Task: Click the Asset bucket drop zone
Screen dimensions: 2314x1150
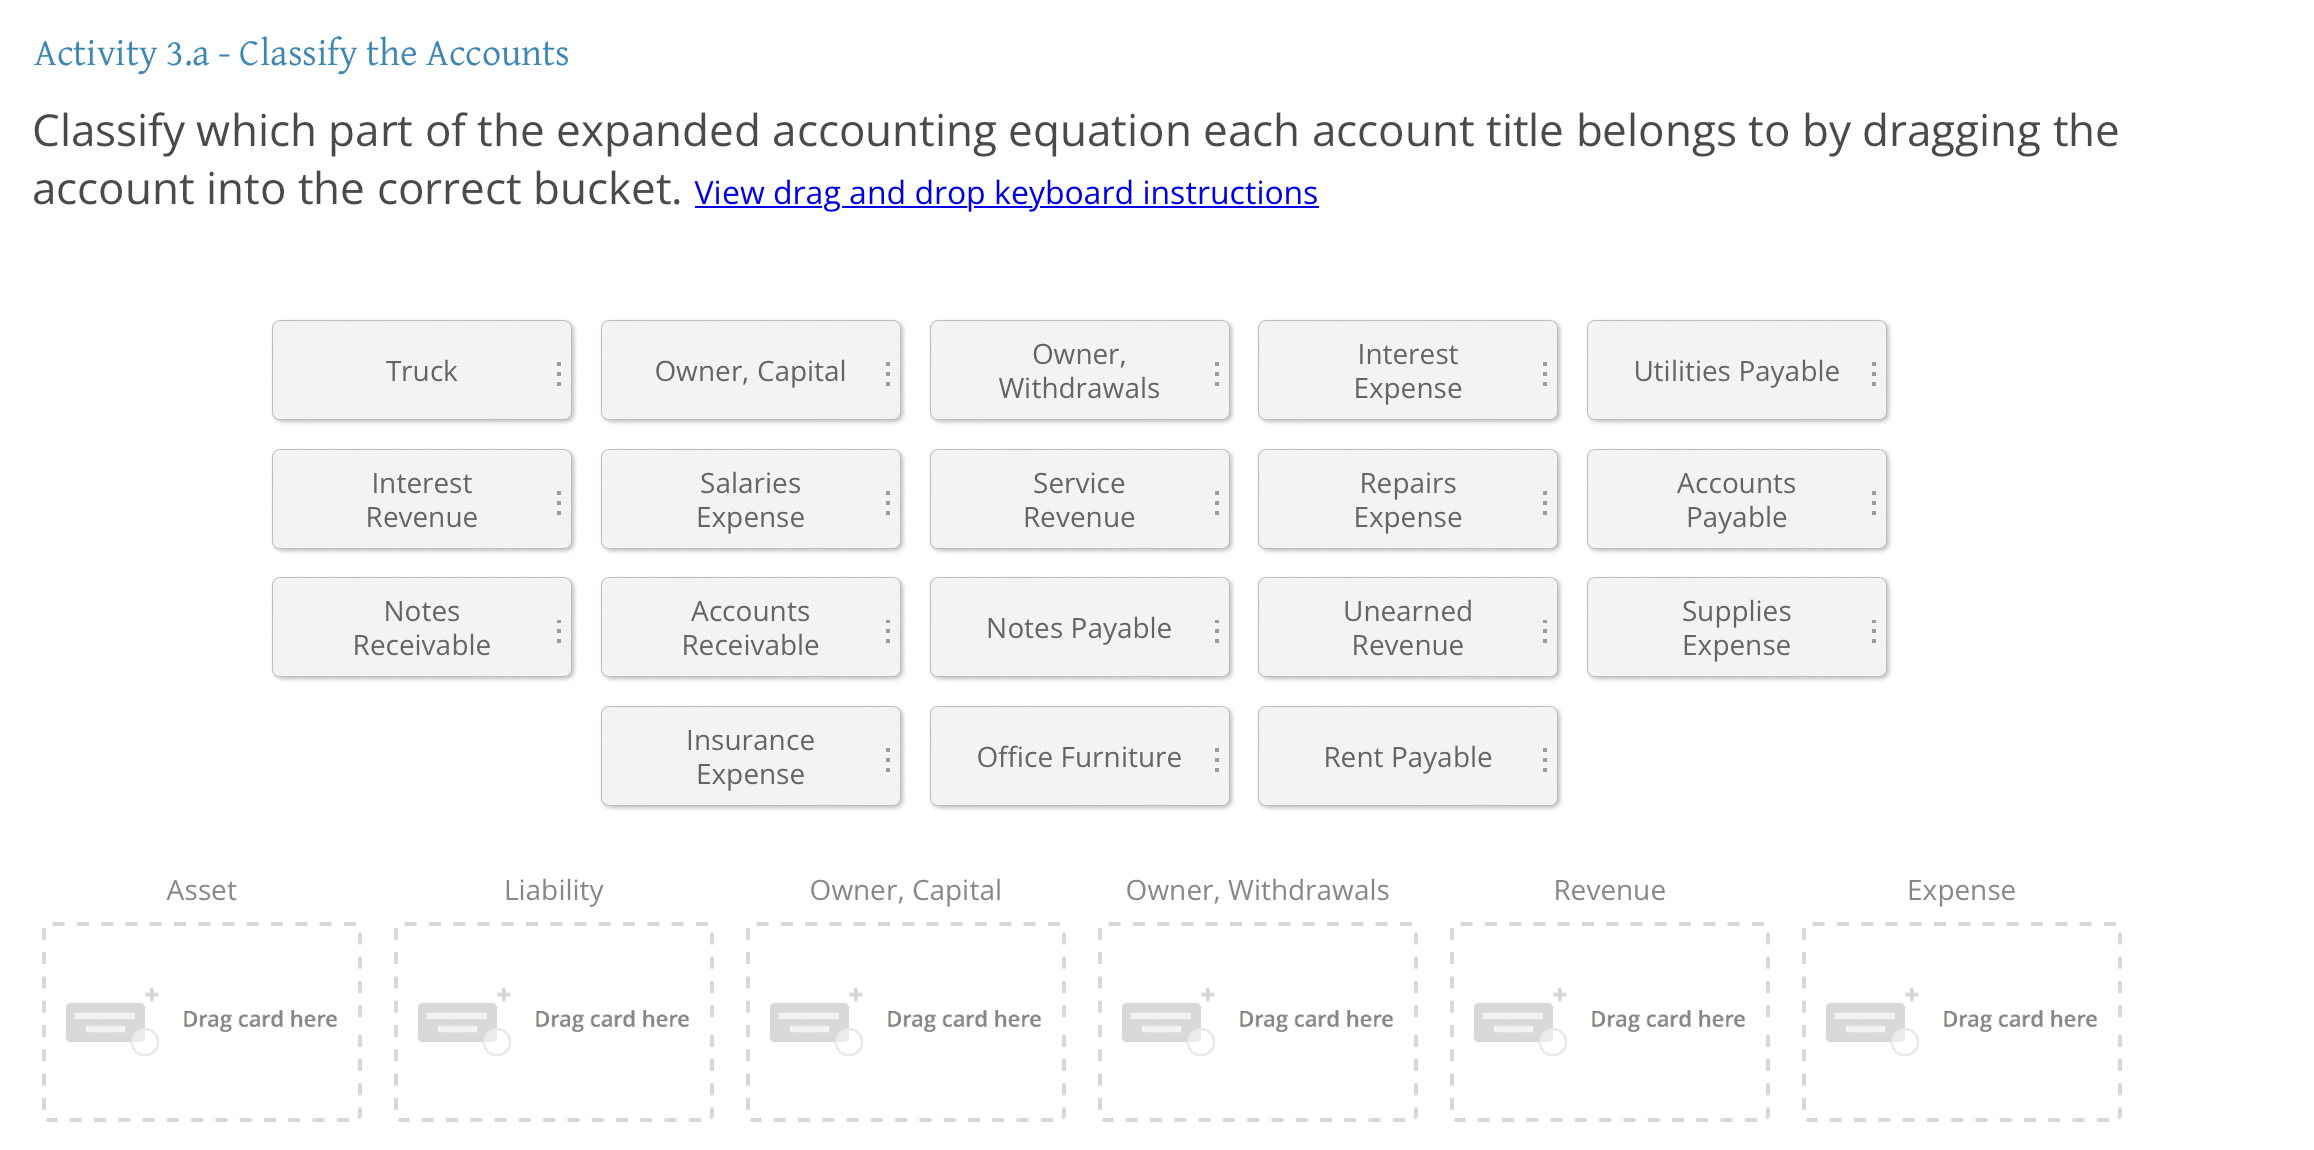Action: point(202,1021)
